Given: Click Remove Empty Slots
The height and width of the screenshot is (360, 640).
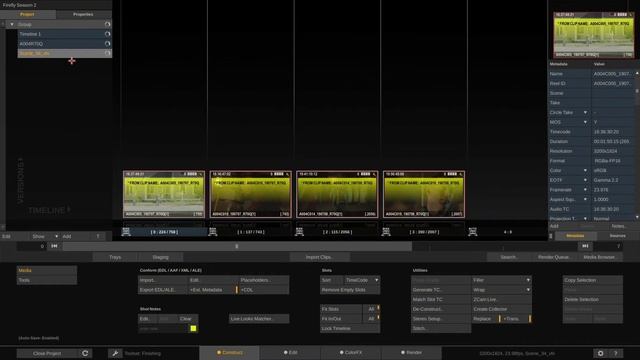Looking at the screenshot, I should [x=350, y=290].
